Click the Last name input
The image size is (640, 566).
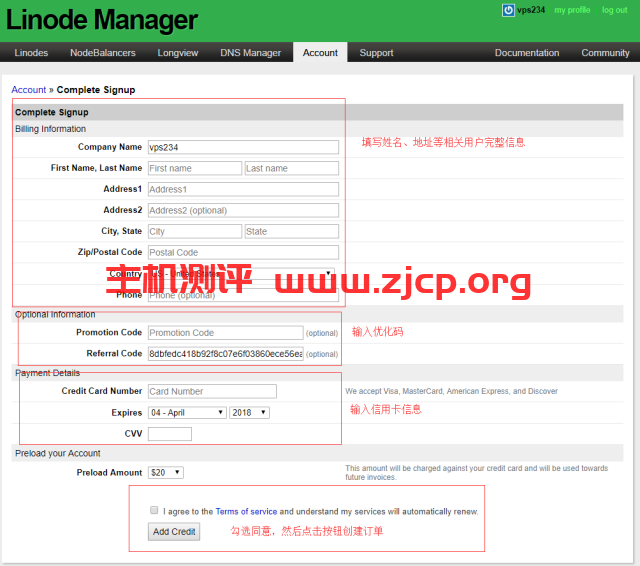(x=291, y=168)
